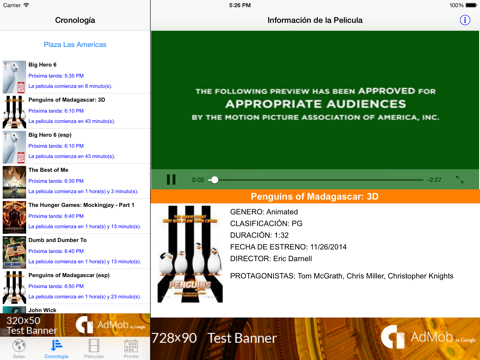480x360 pixels.
Task: Click 'Próxima tanda: 5:35 PM' showtime
Action: tap(56, 76)
